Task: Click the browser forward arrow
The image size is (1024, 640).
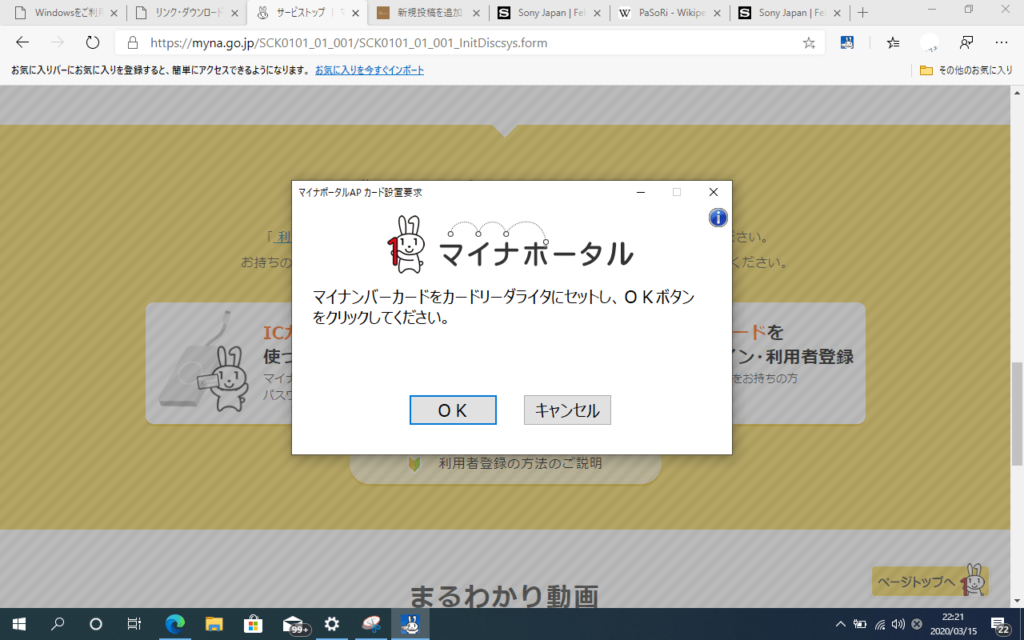Action: point(57,42)
